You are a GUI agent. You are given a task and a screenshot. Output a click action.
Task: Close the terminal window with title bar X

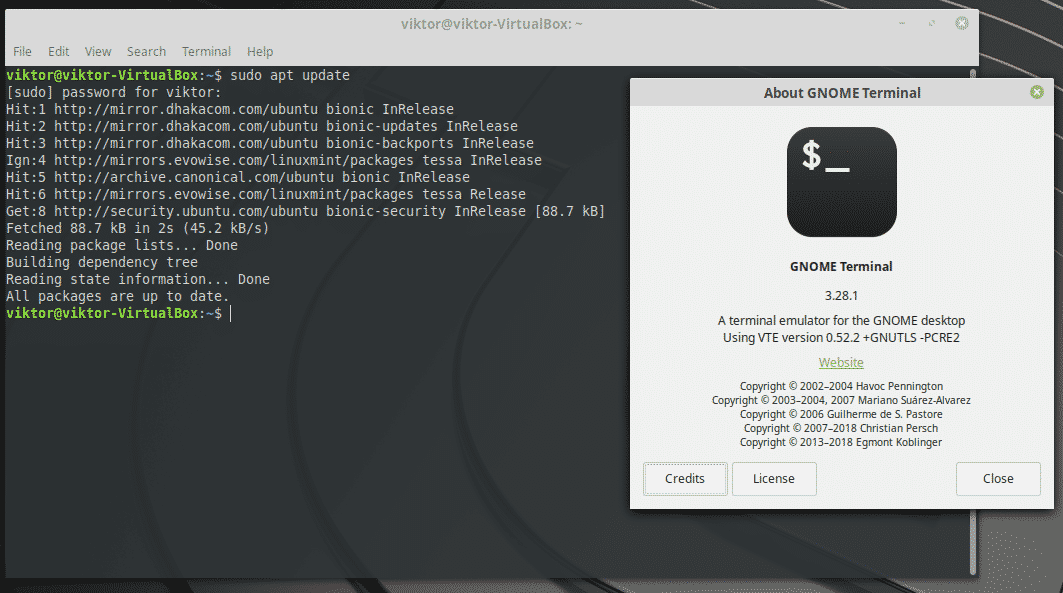[x=961, y=23]
